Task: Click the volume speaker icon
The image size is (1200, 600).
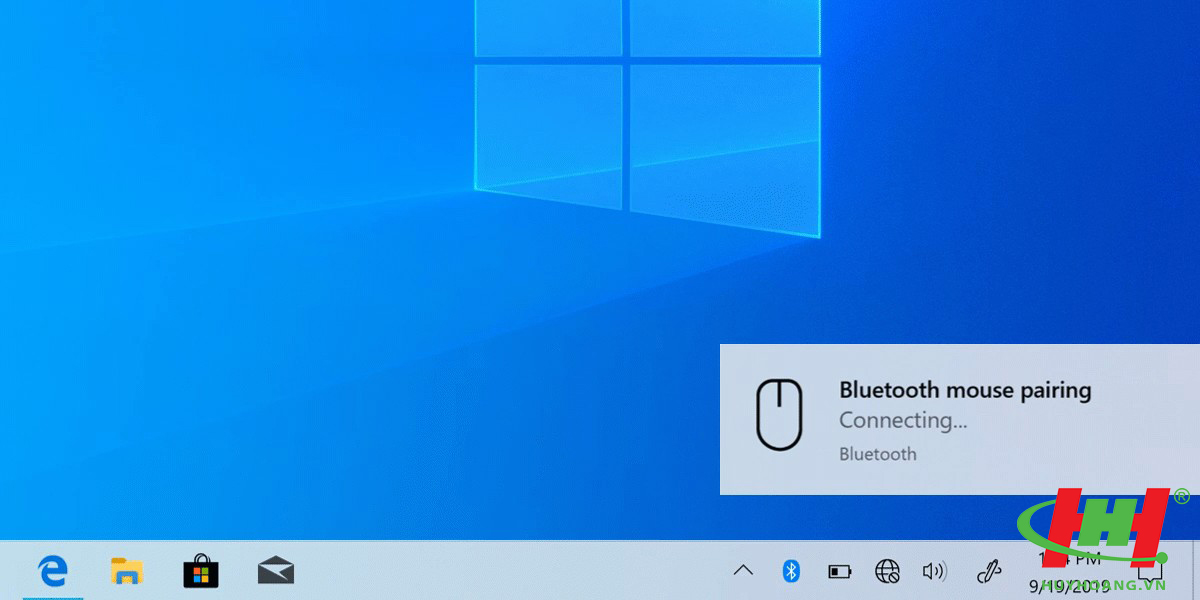Action: [934, 571]
